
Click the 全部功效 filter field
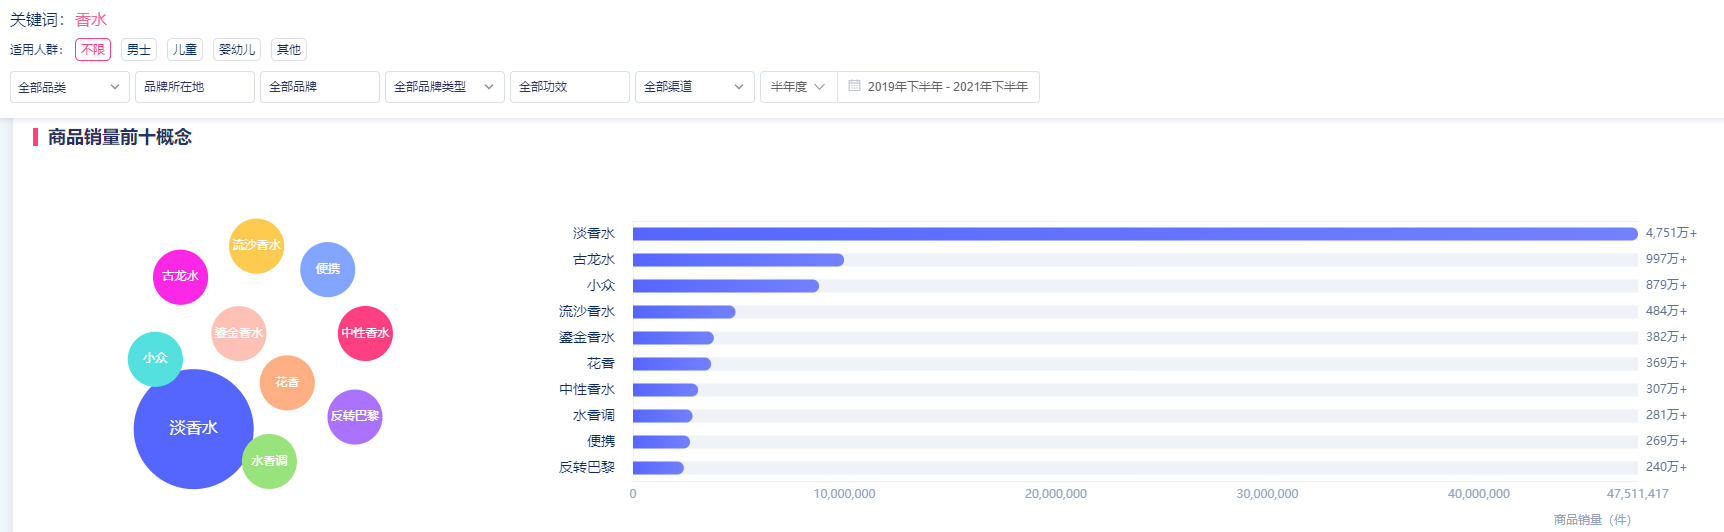(569, 87)
